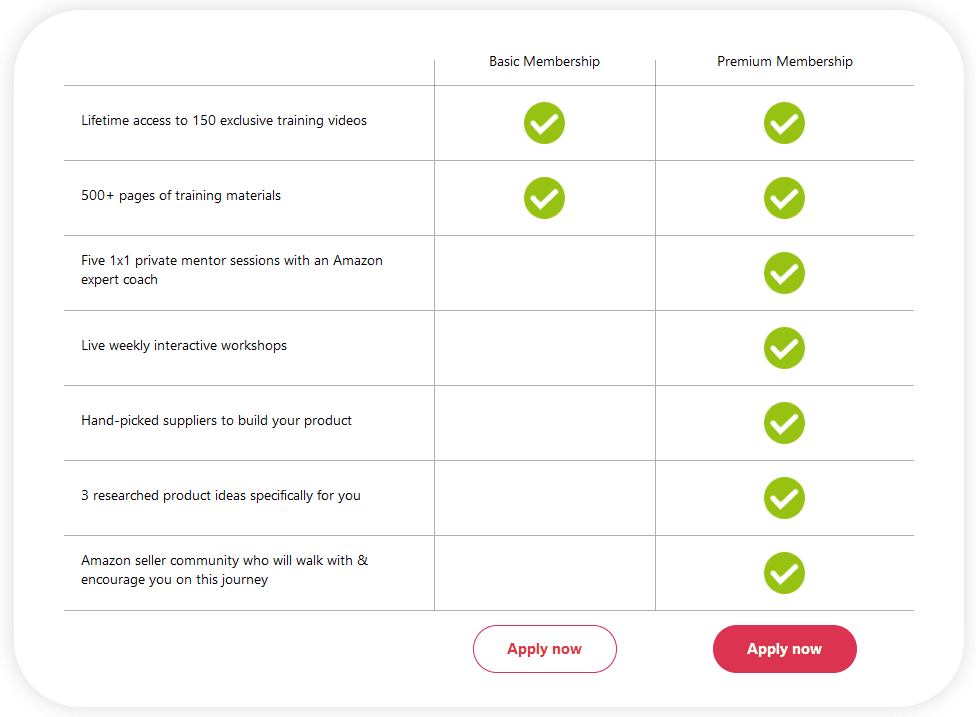
Task: Click '500+ pages of training materials' row label
Action: coord(181,195)
